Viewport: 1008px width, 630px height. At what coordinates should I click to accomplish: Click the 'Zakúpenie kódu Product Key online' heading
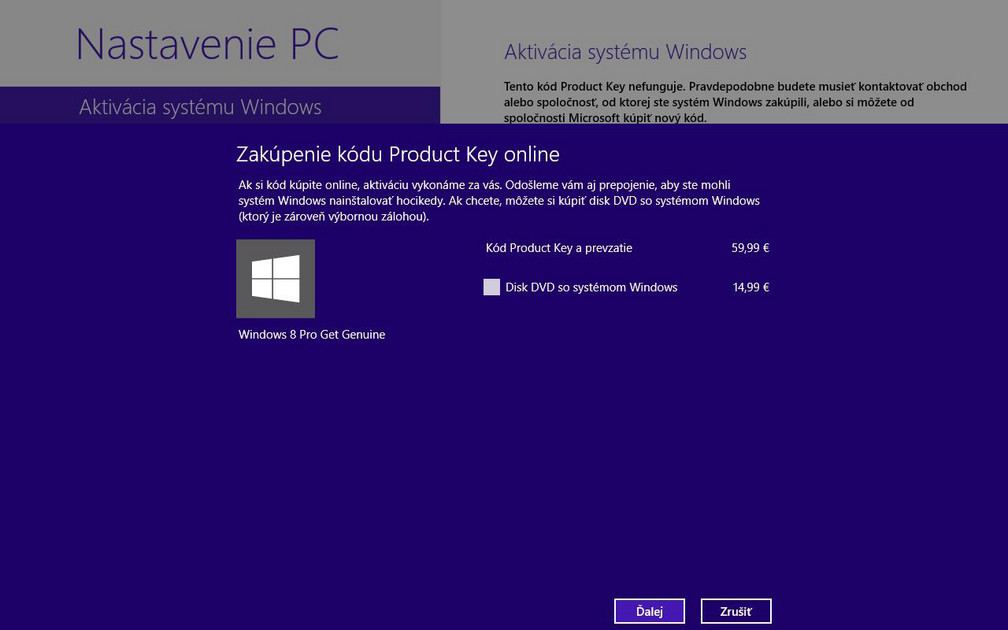[x=397, y=154]
